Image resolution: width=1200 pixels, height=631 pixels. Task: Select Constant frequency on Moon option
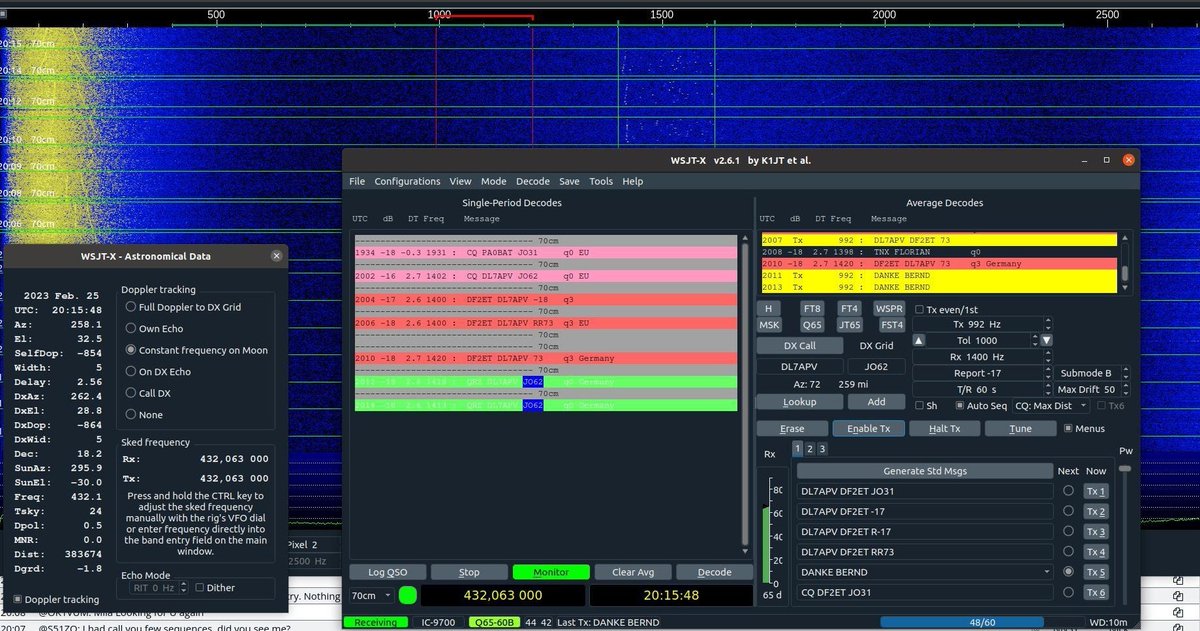pos(131,350)
